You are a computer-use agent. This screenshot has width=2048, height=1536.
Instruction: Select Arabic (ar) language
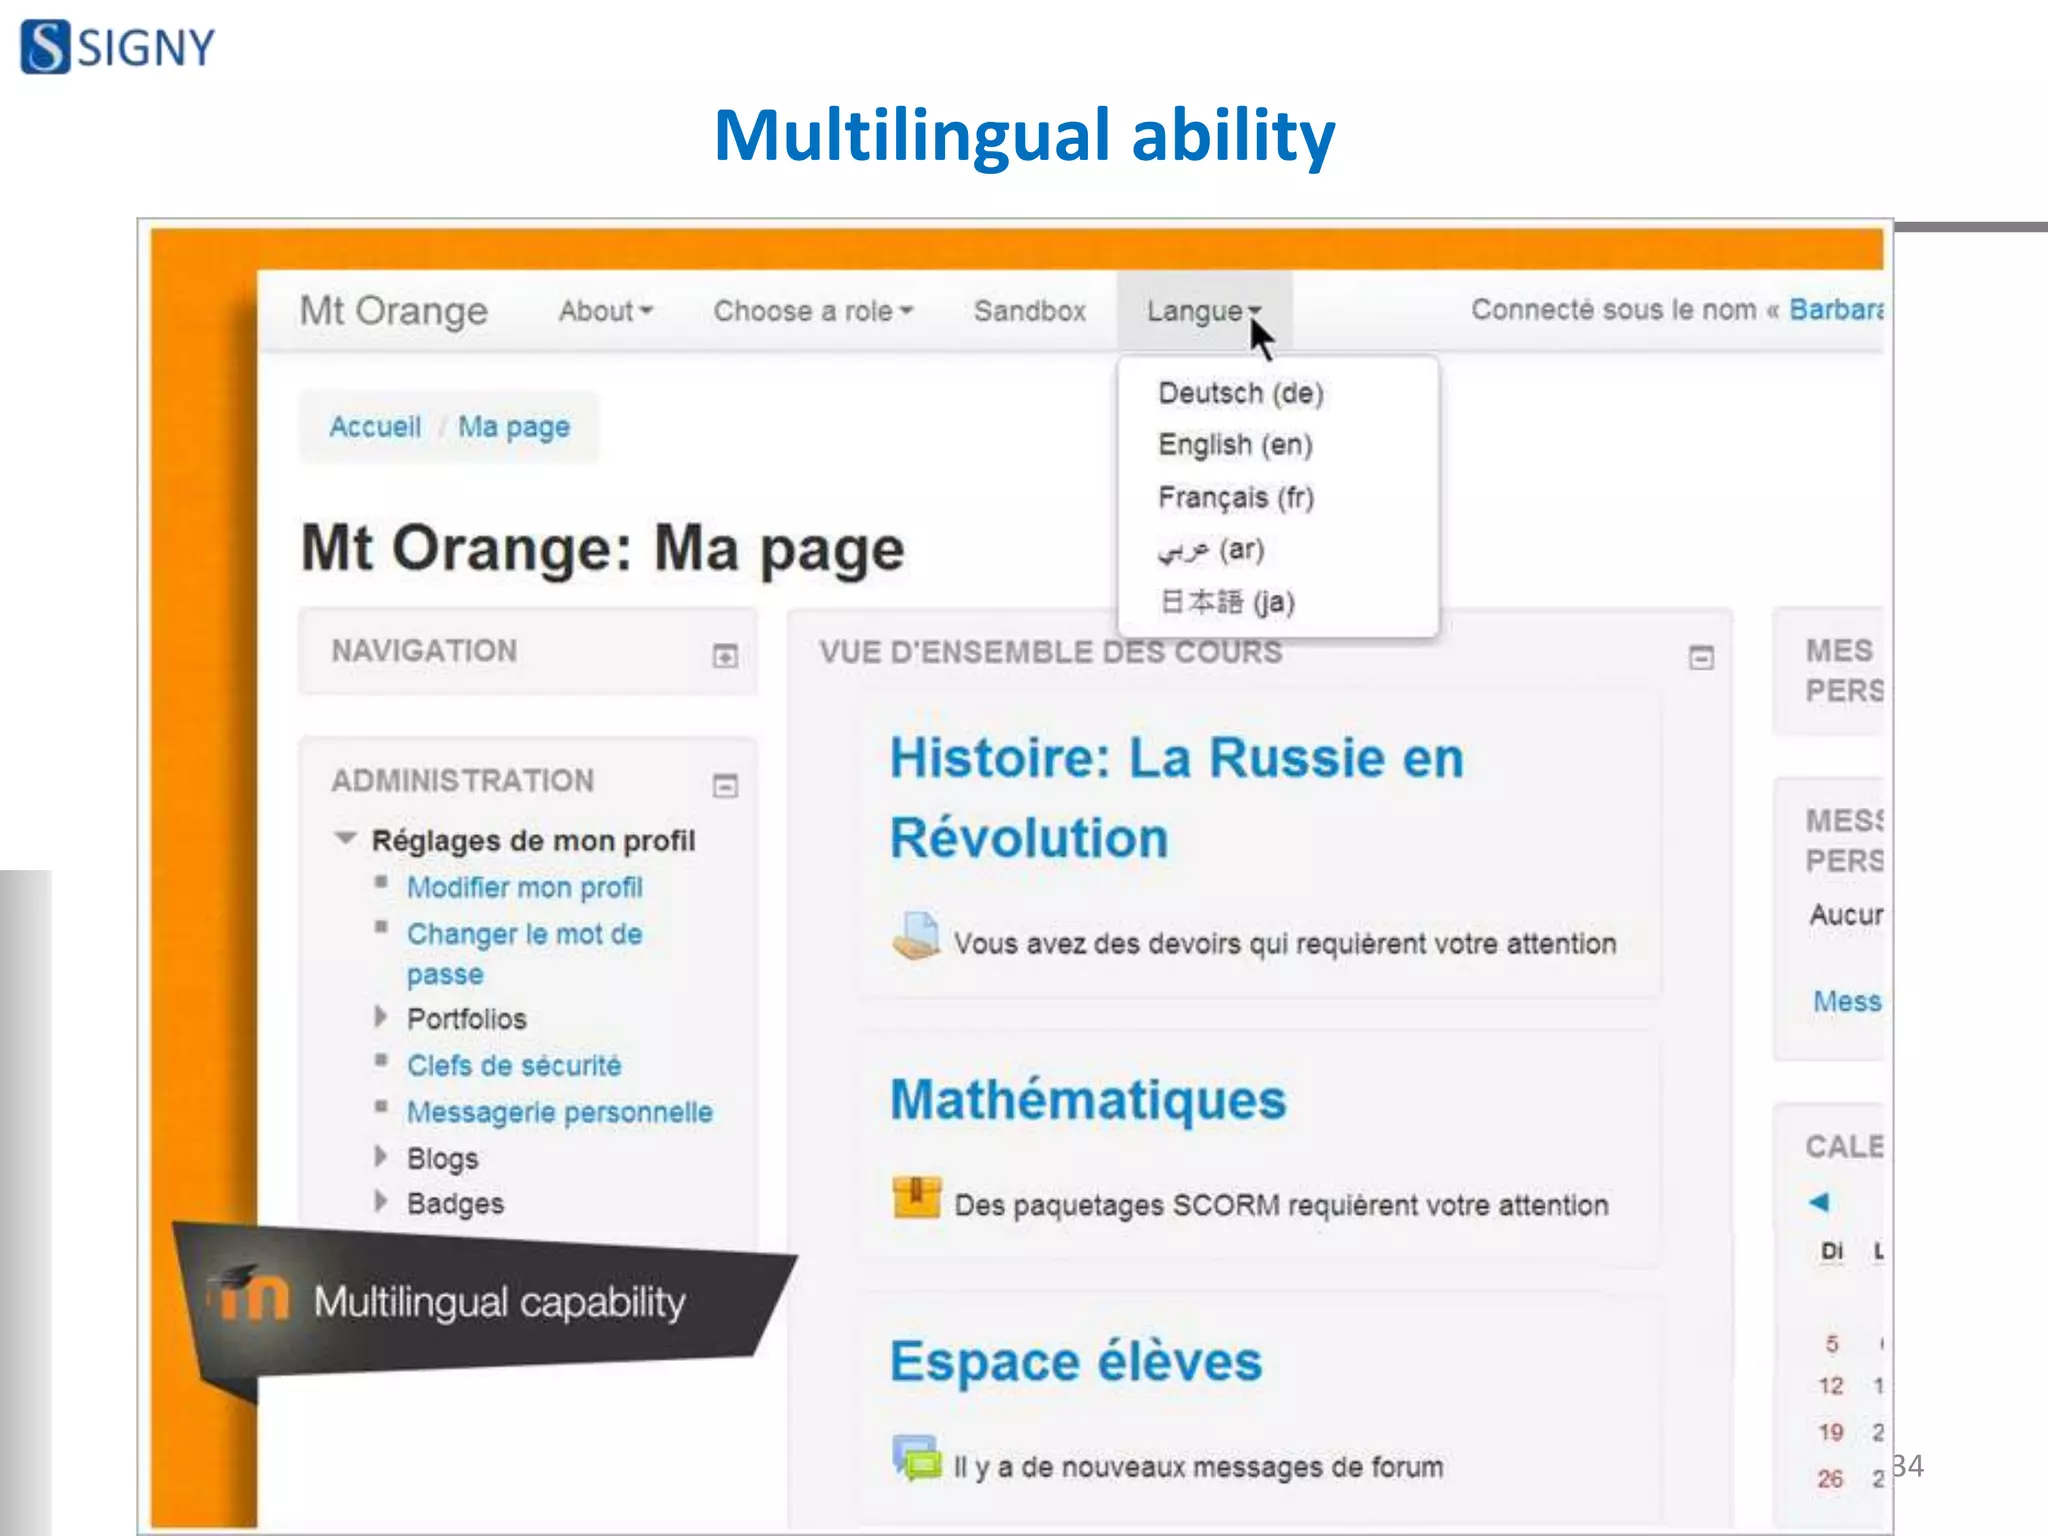click(x=1211, y=550)
